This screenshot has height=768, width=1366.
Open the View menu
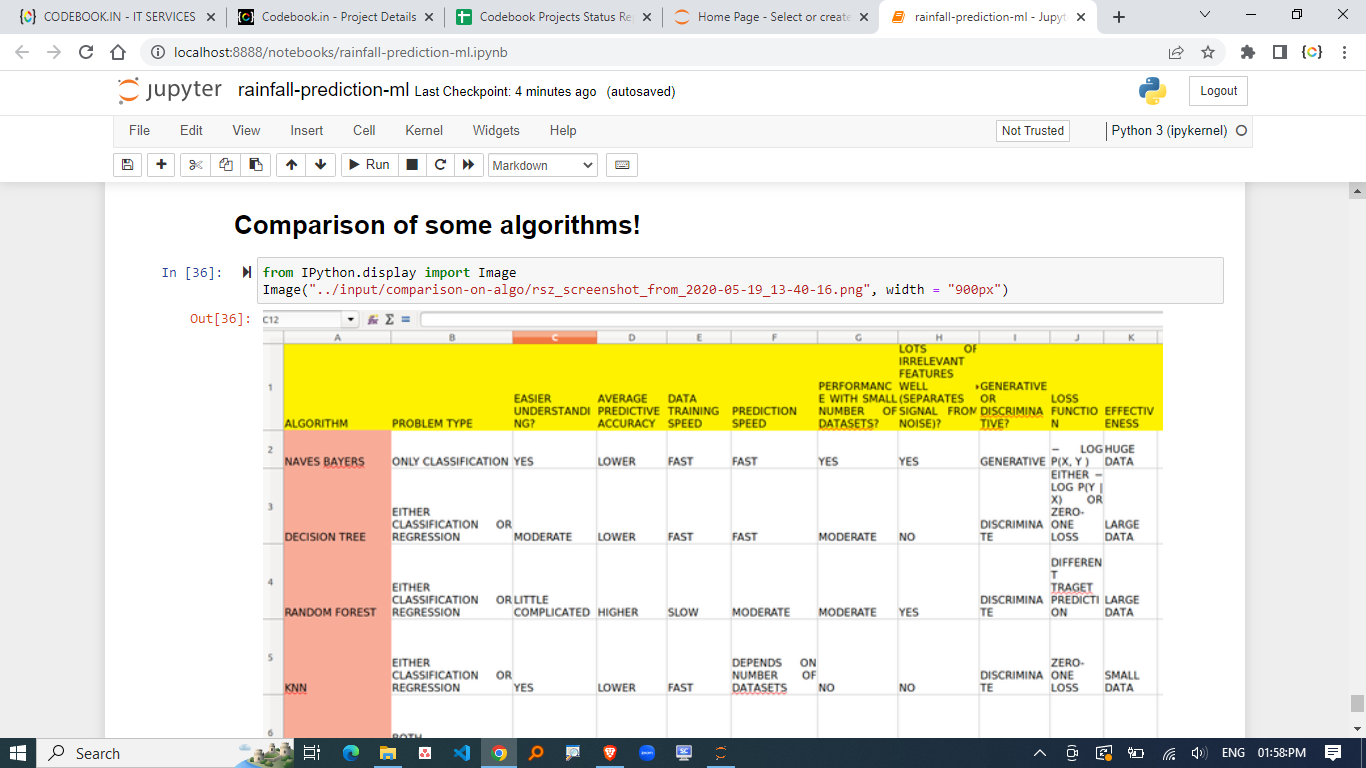(246, 130)
